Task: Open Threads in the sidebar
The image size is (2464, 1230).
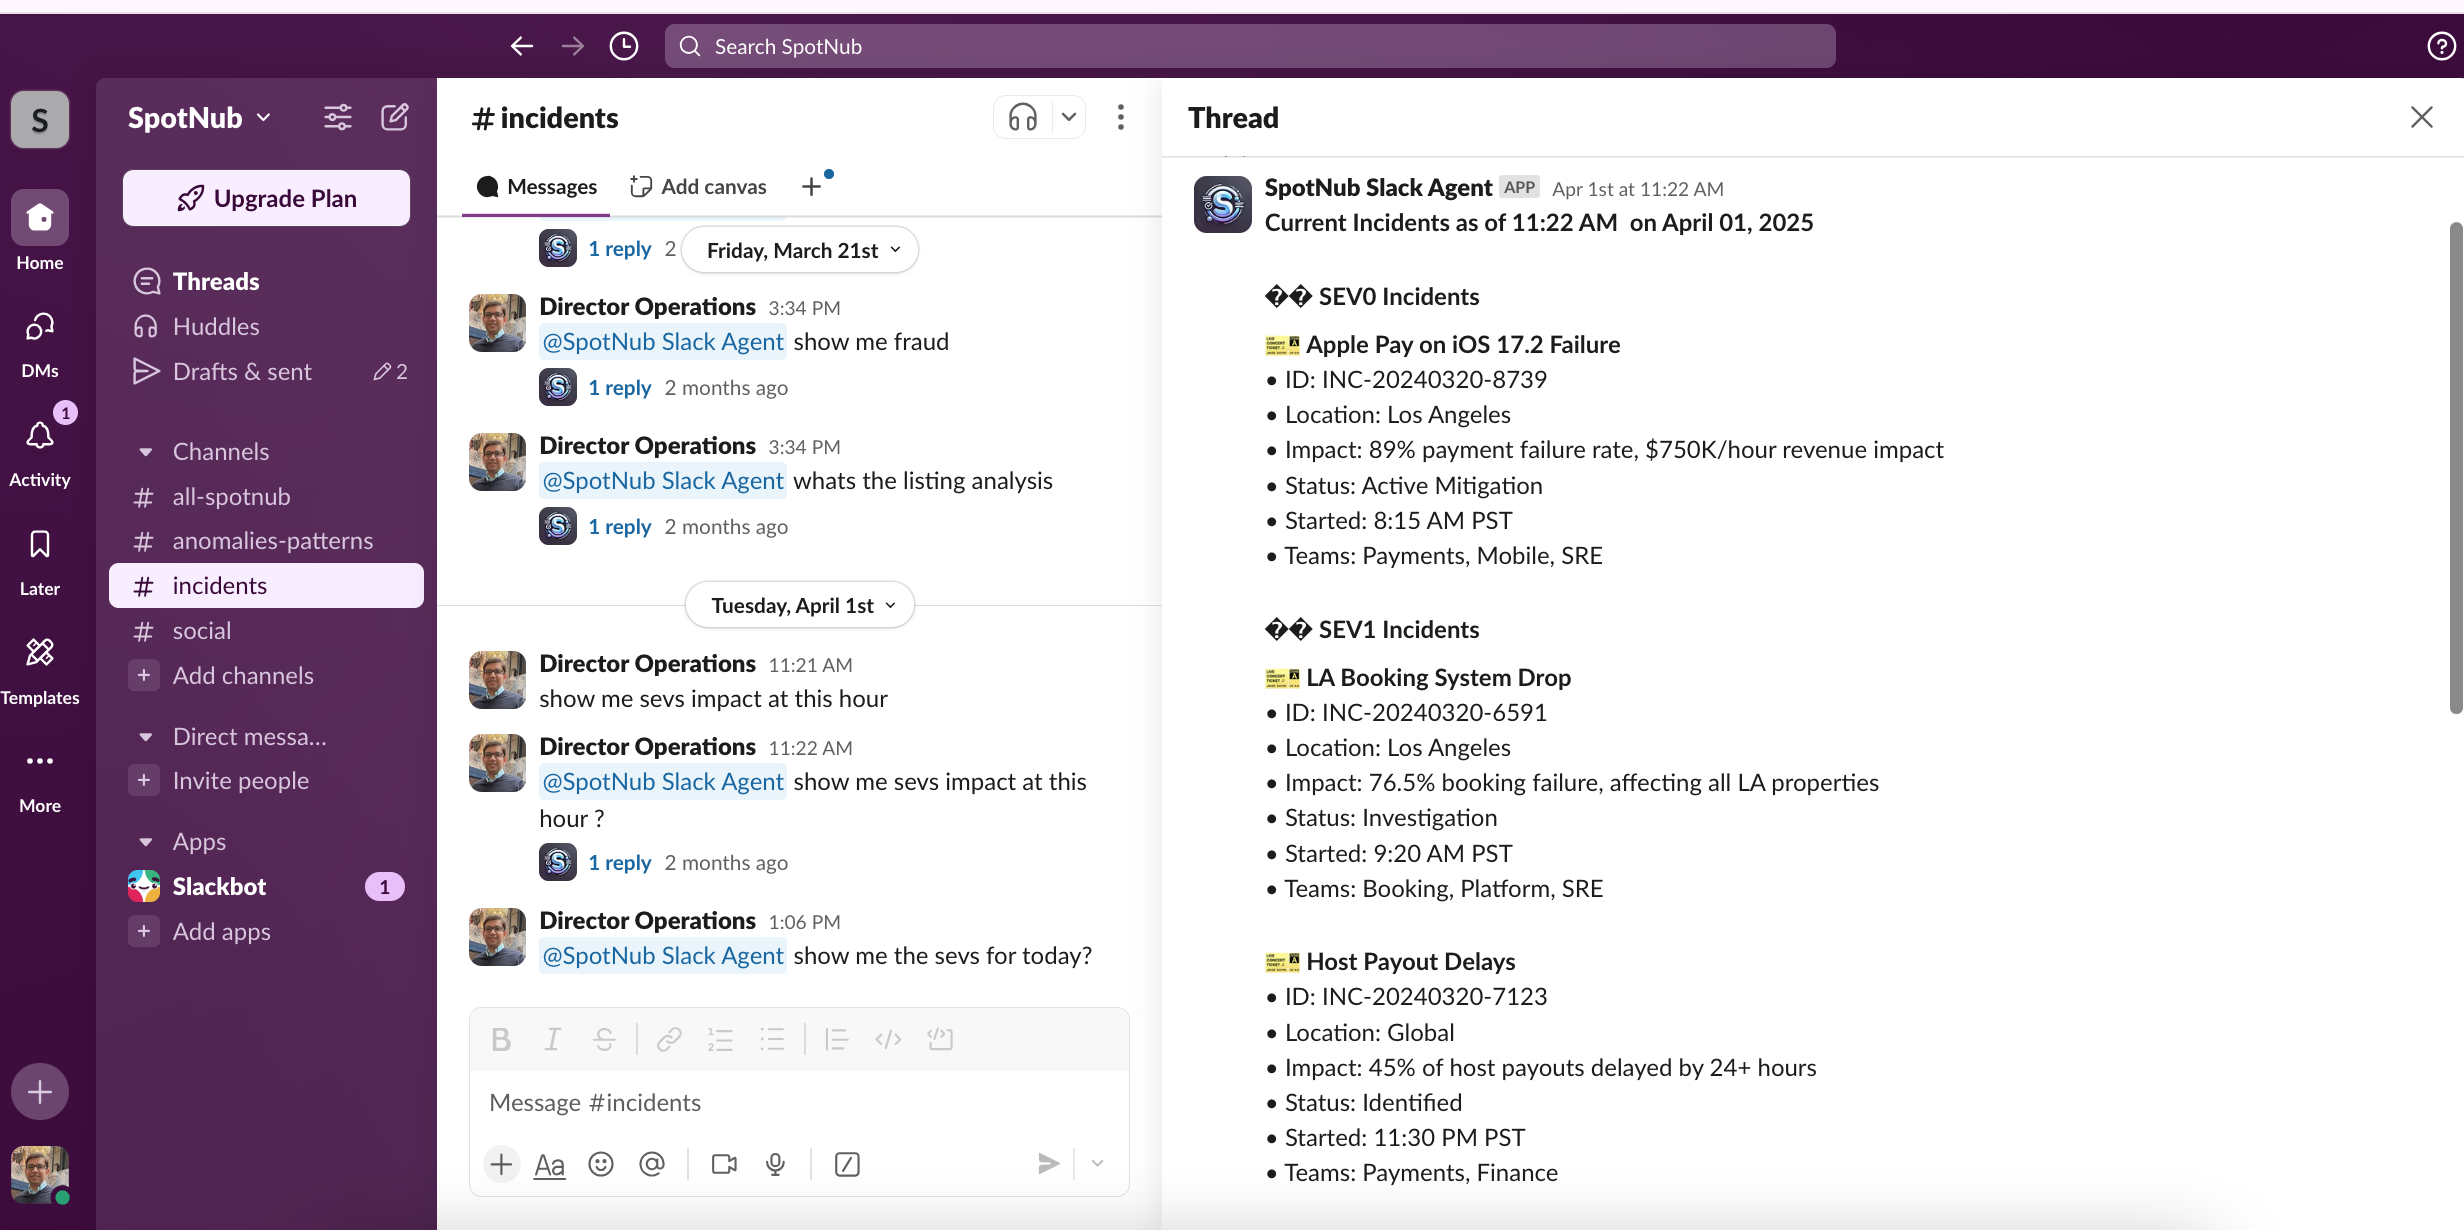Action: pyautogui.click(x=266, y=282)
